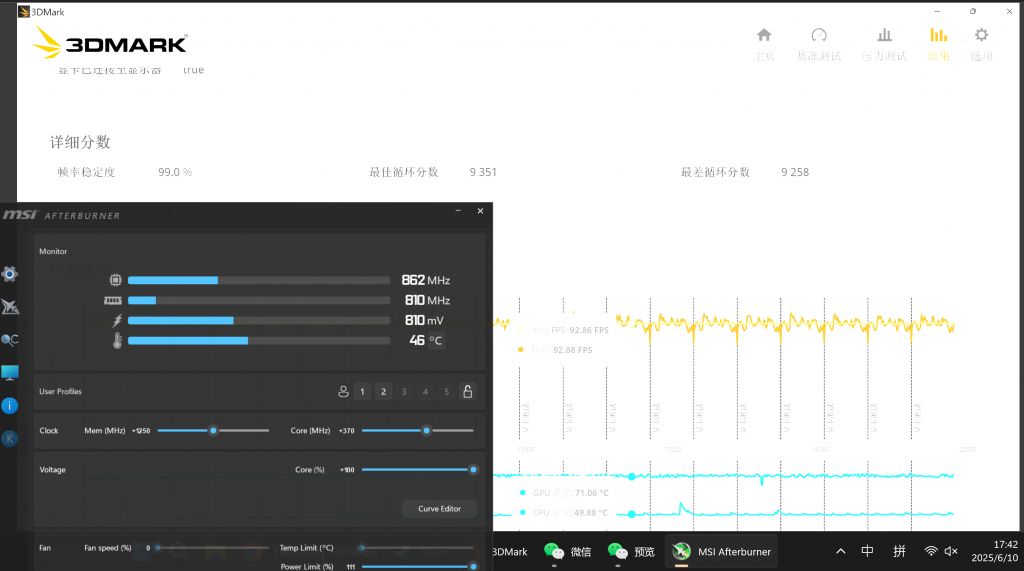Open 3DMark options gear icon
The height and width of the screenshot is (571, 1024).
pos(981,43)
